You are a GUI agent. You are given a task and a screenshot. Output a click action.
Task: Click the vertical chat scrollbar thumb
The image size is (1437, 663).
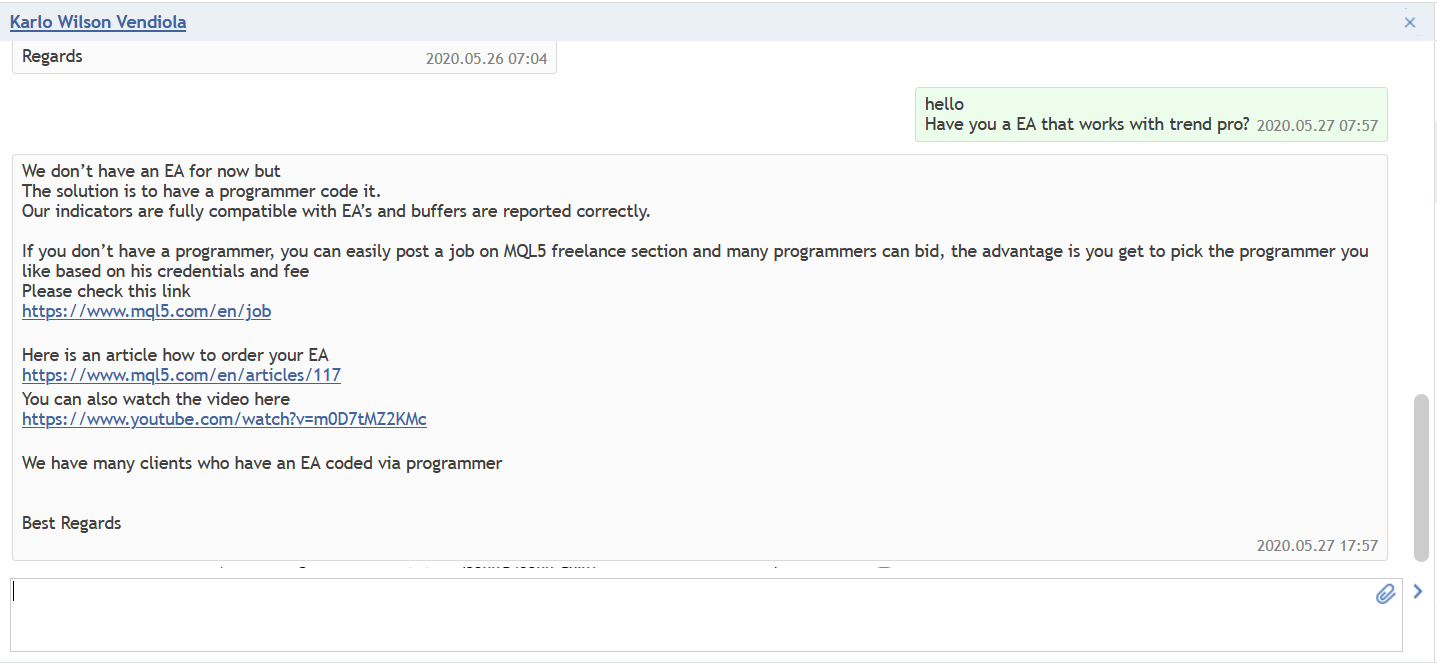click(1421, 477)
